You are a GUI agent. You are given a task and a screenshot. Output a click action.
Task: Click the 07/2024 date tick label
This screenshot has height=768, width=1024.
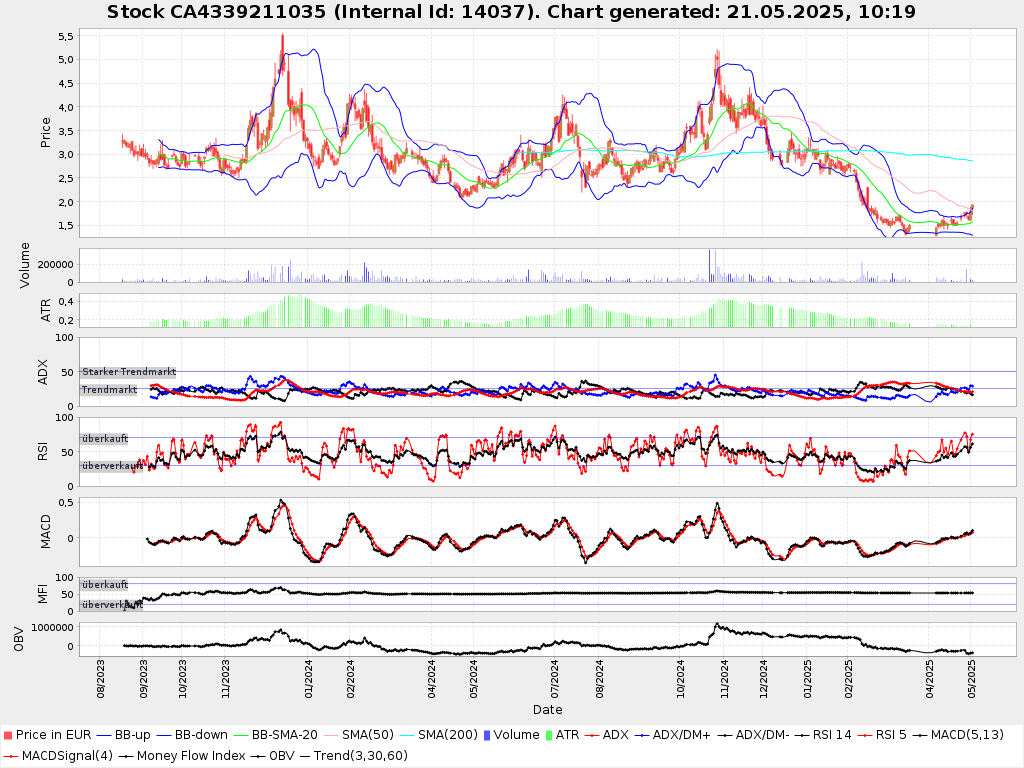[x=554, y=679]
